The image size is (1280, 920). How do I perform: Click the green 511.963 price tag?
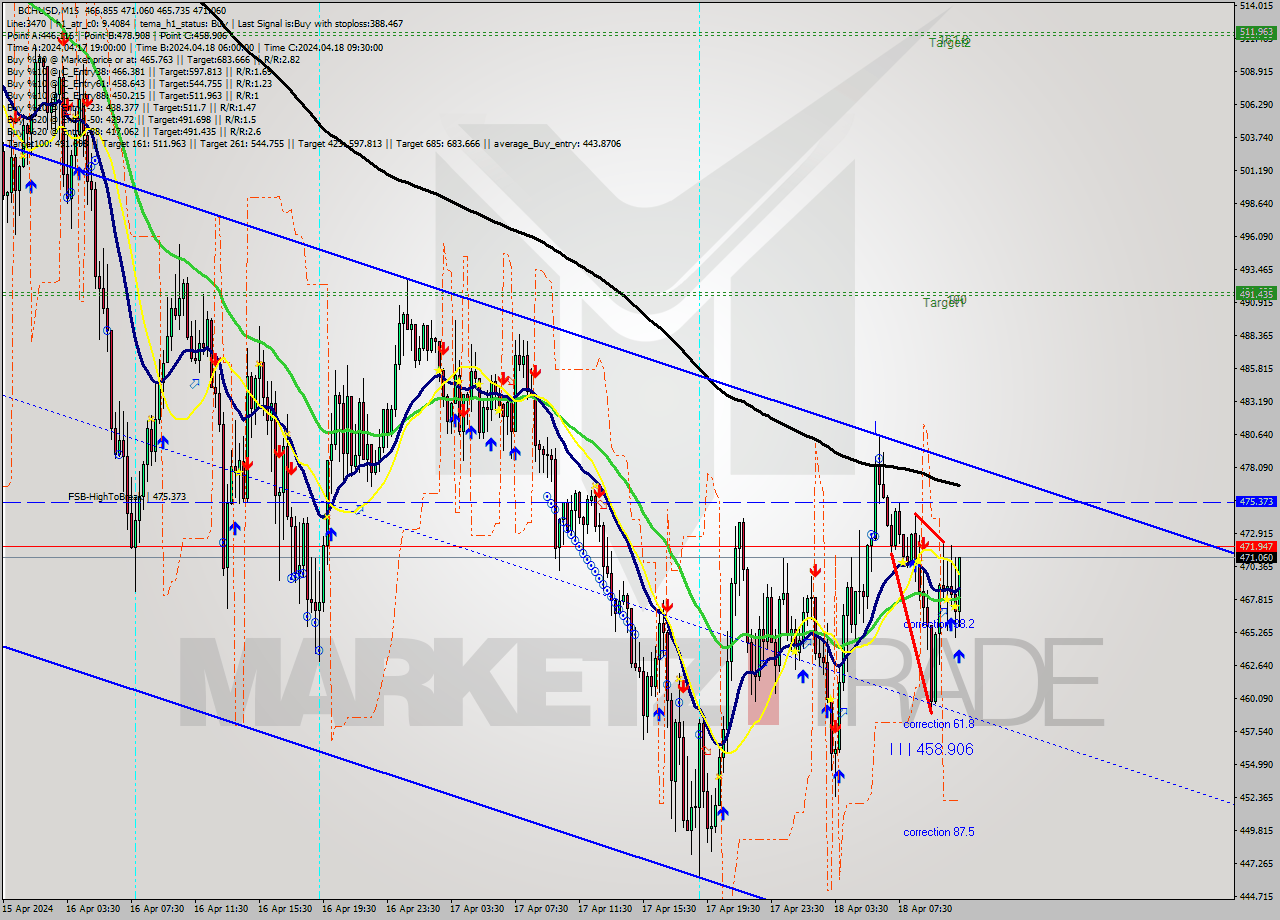(x=1256, y=32)
